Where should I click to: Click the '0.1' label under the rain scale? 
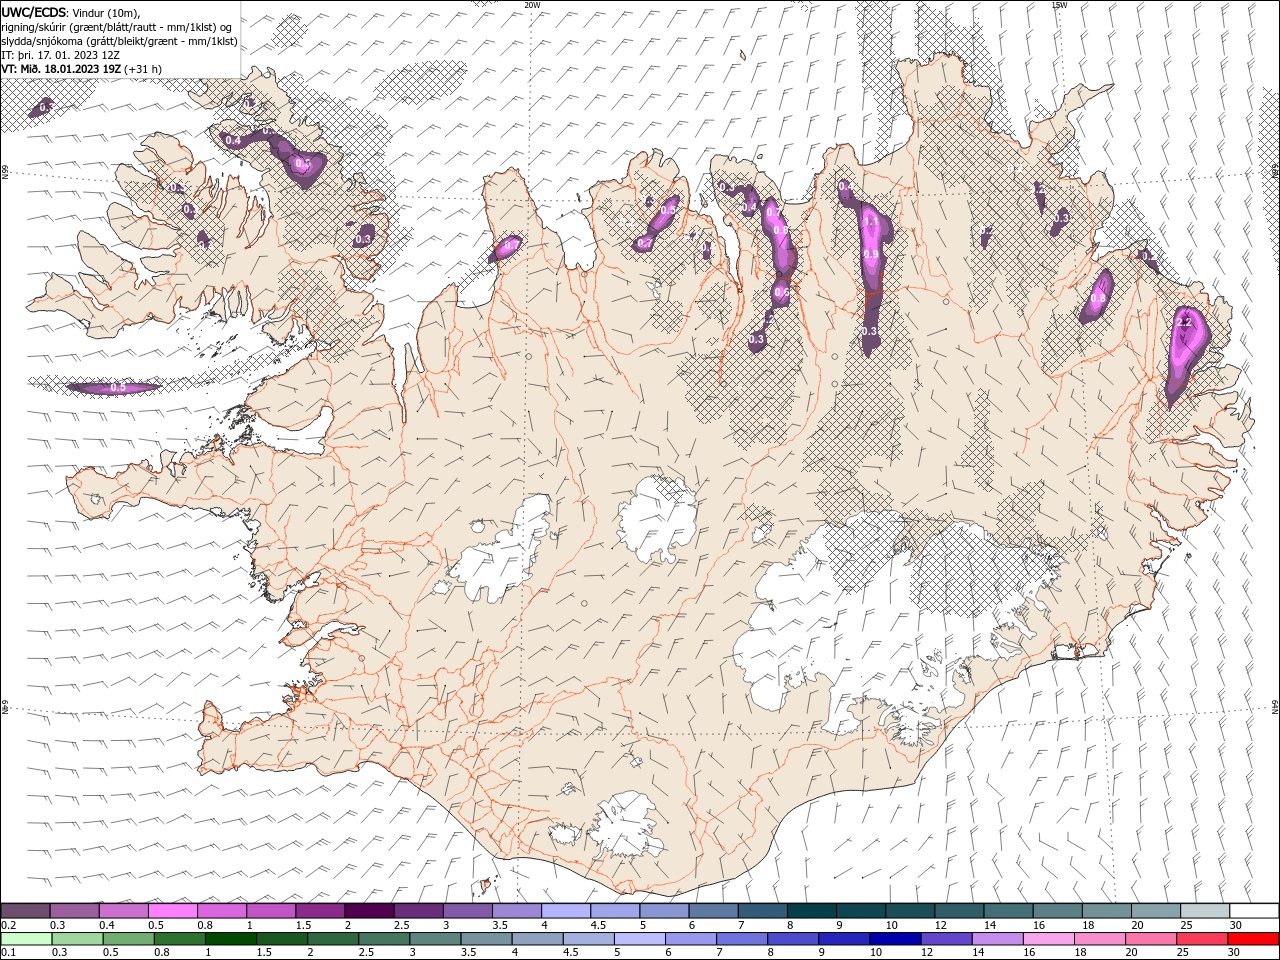point(9,953)
